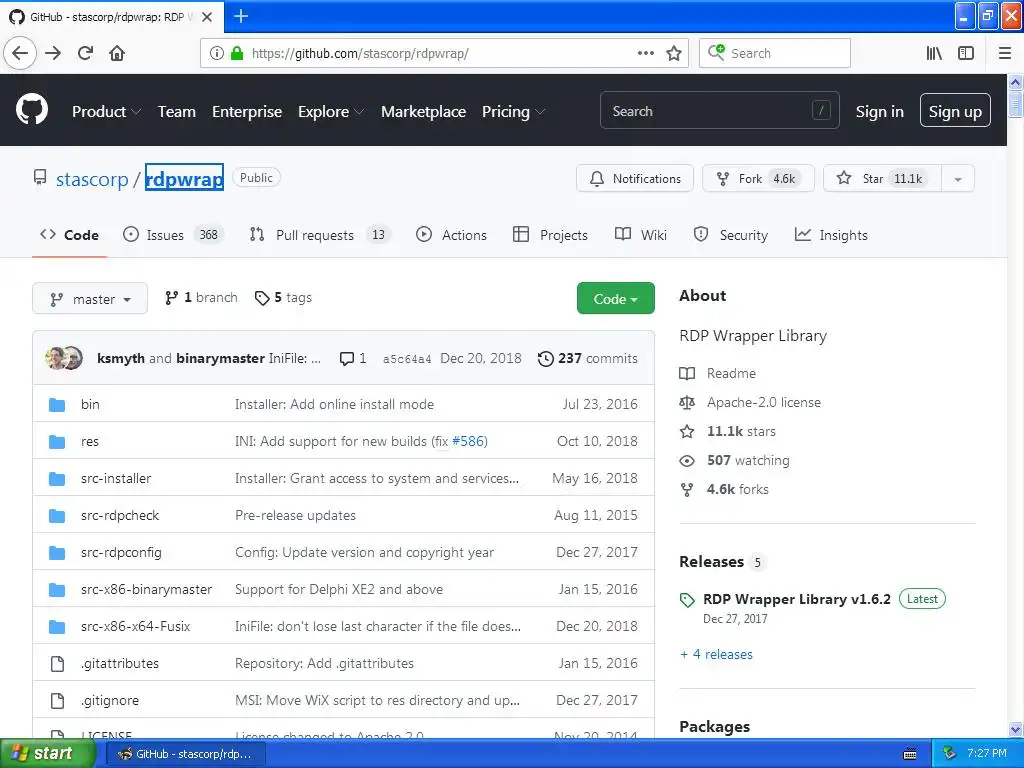Click the GitHub search field

point(720,111)
